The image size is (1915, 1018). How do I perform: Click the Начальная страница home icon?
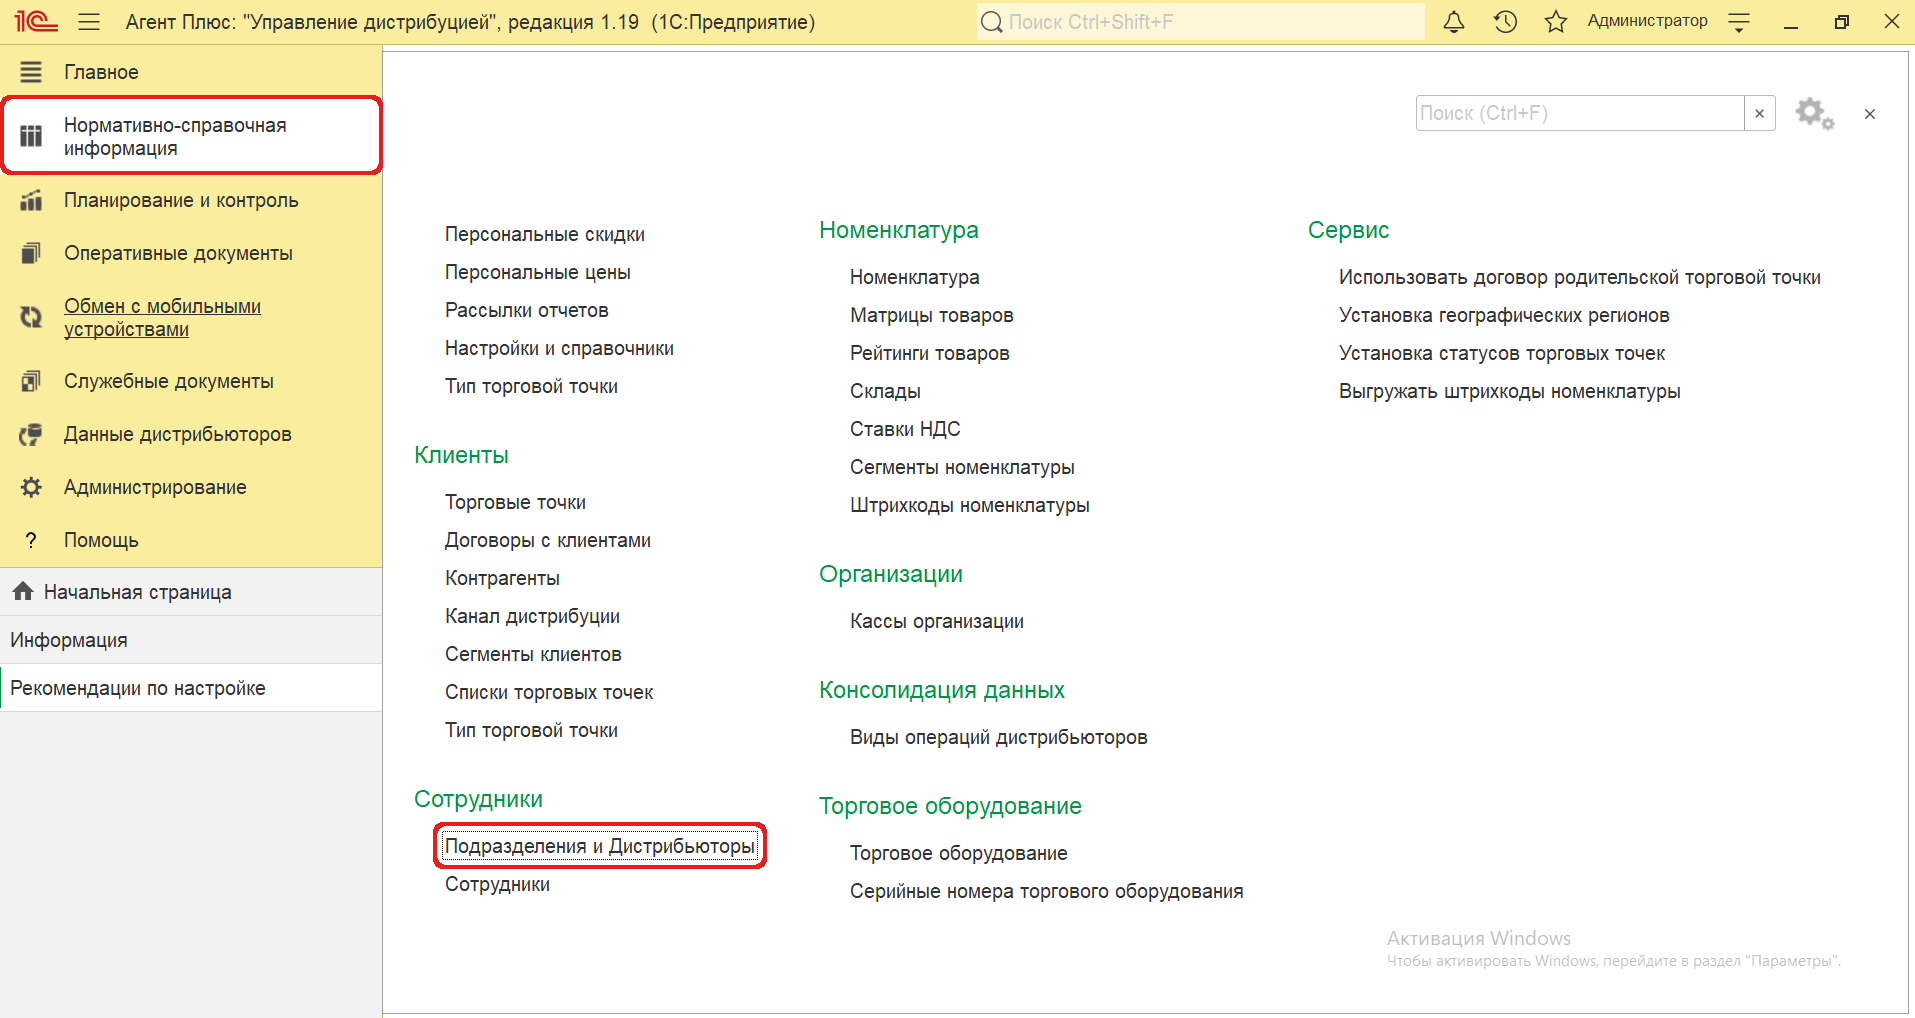click(23, 592)
